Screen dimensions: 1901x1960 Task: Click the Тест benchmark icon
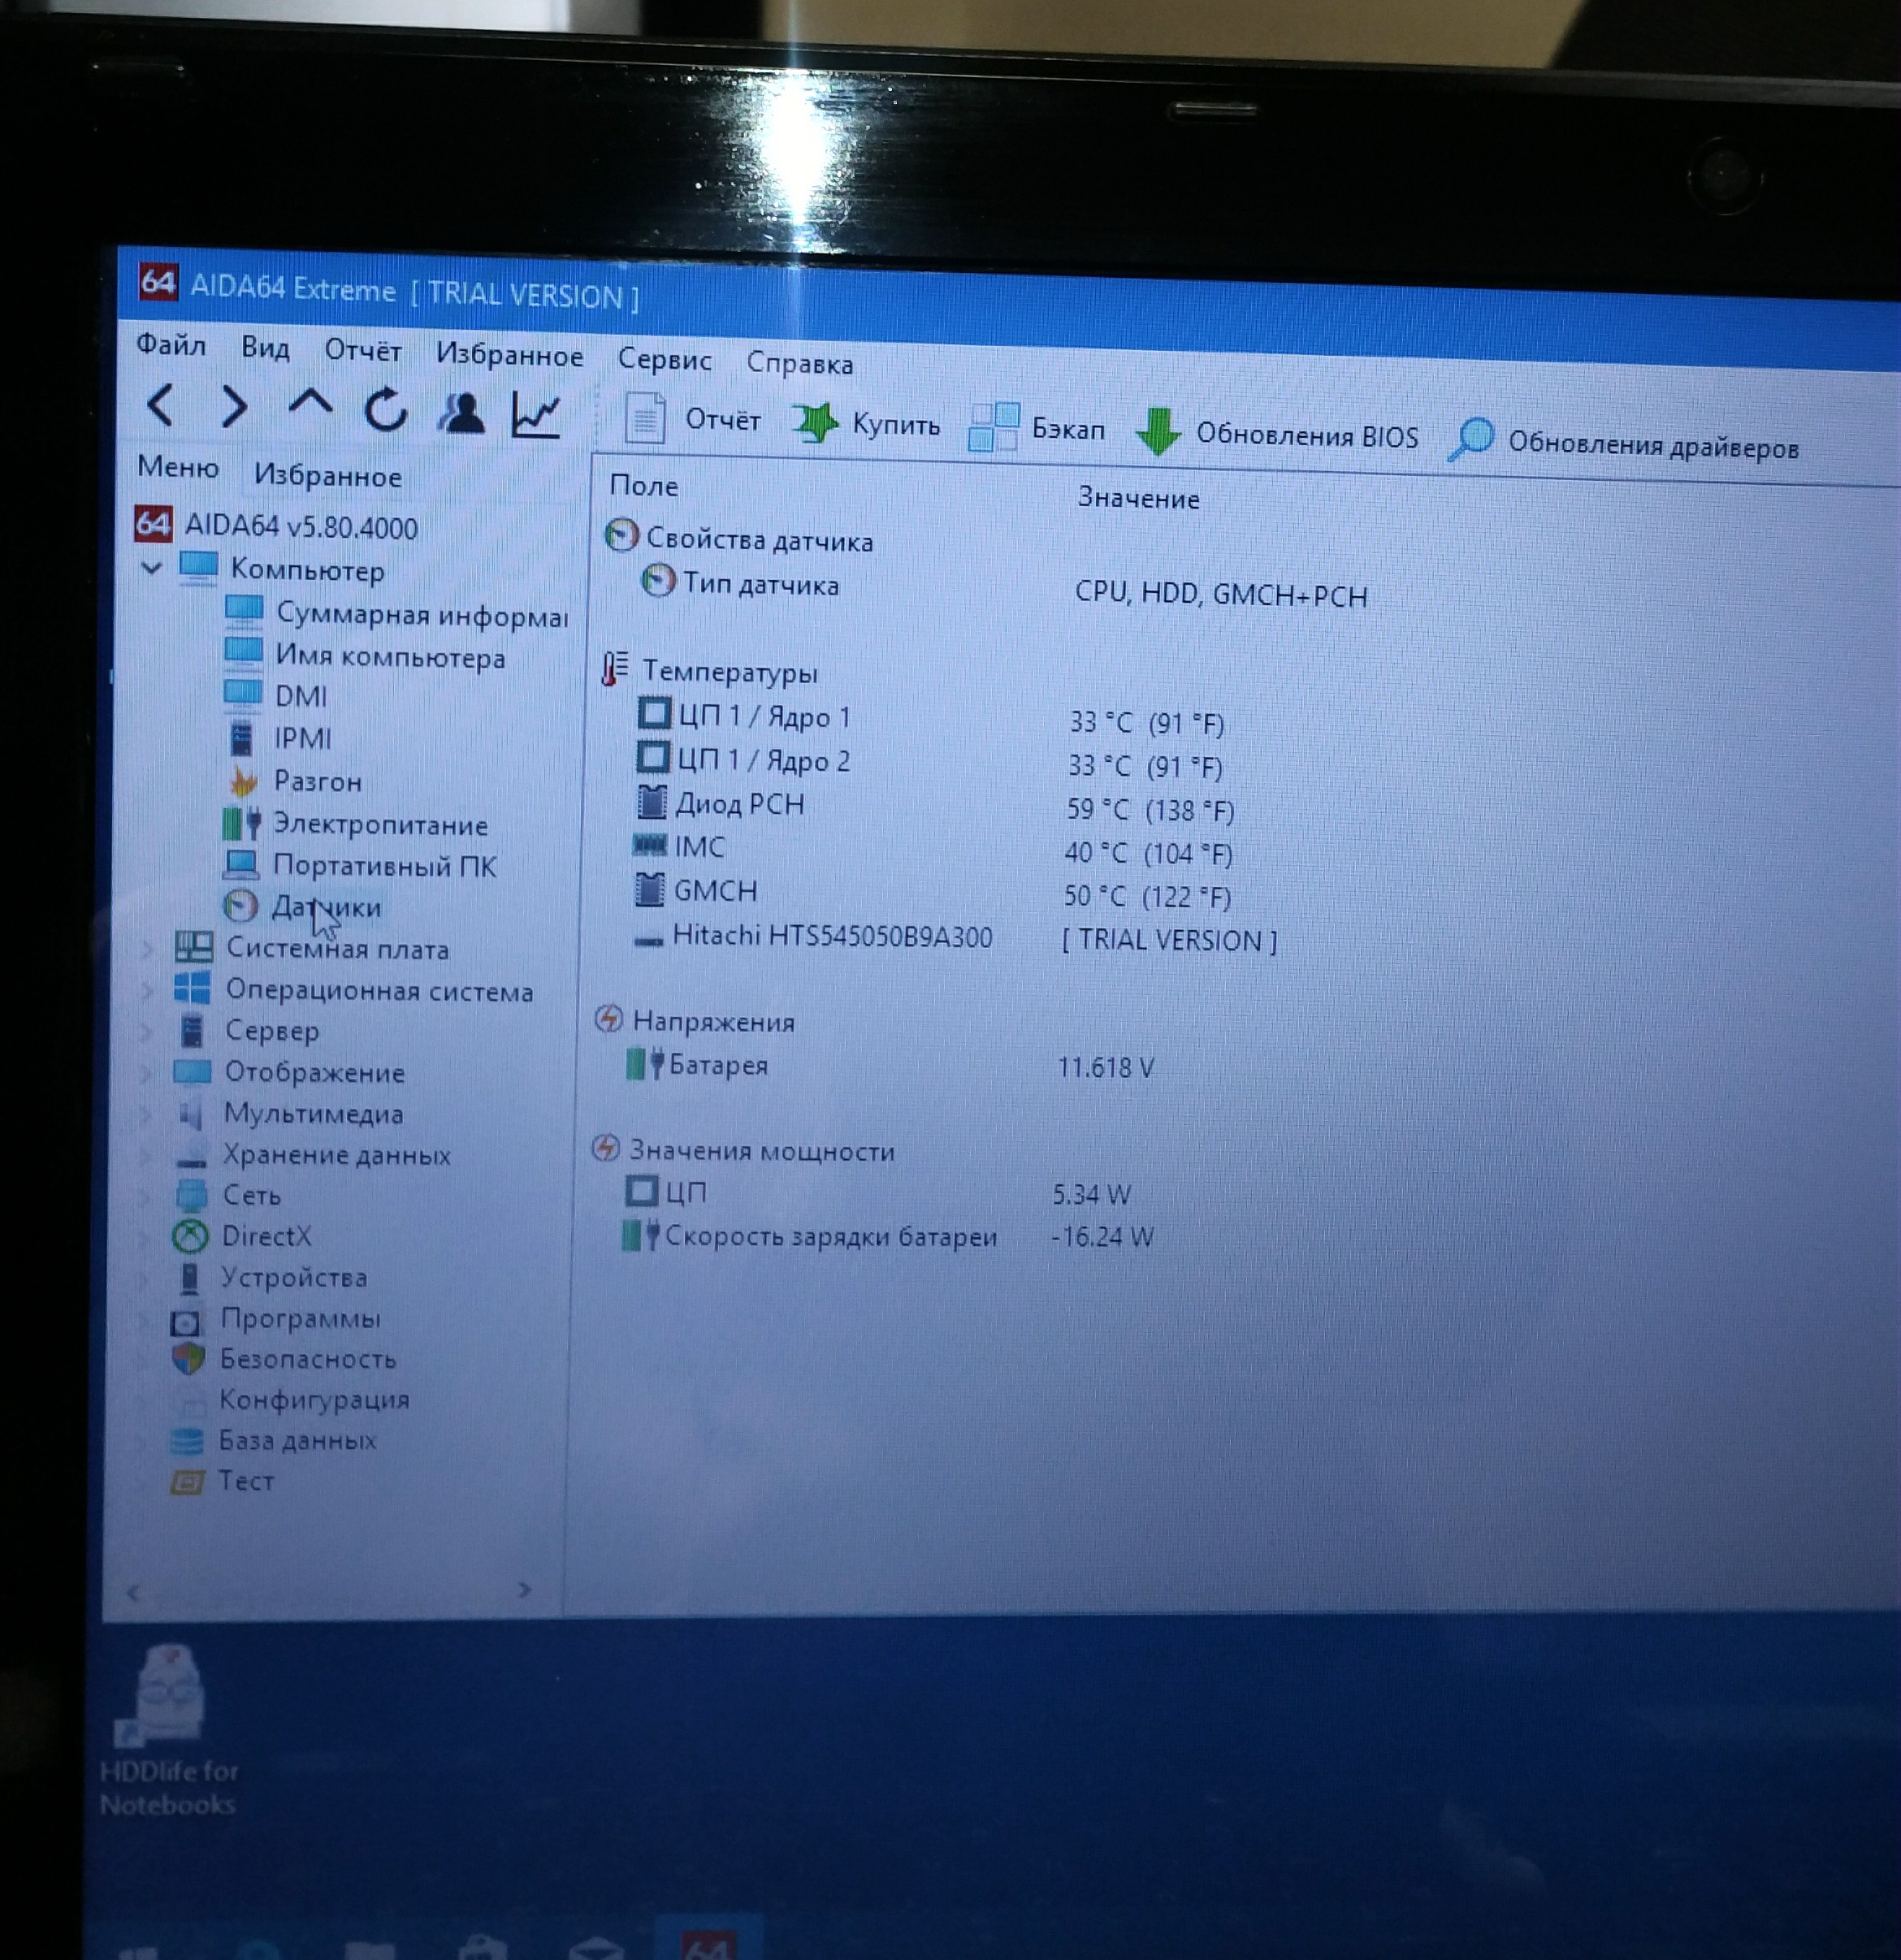pos(186,1481)
